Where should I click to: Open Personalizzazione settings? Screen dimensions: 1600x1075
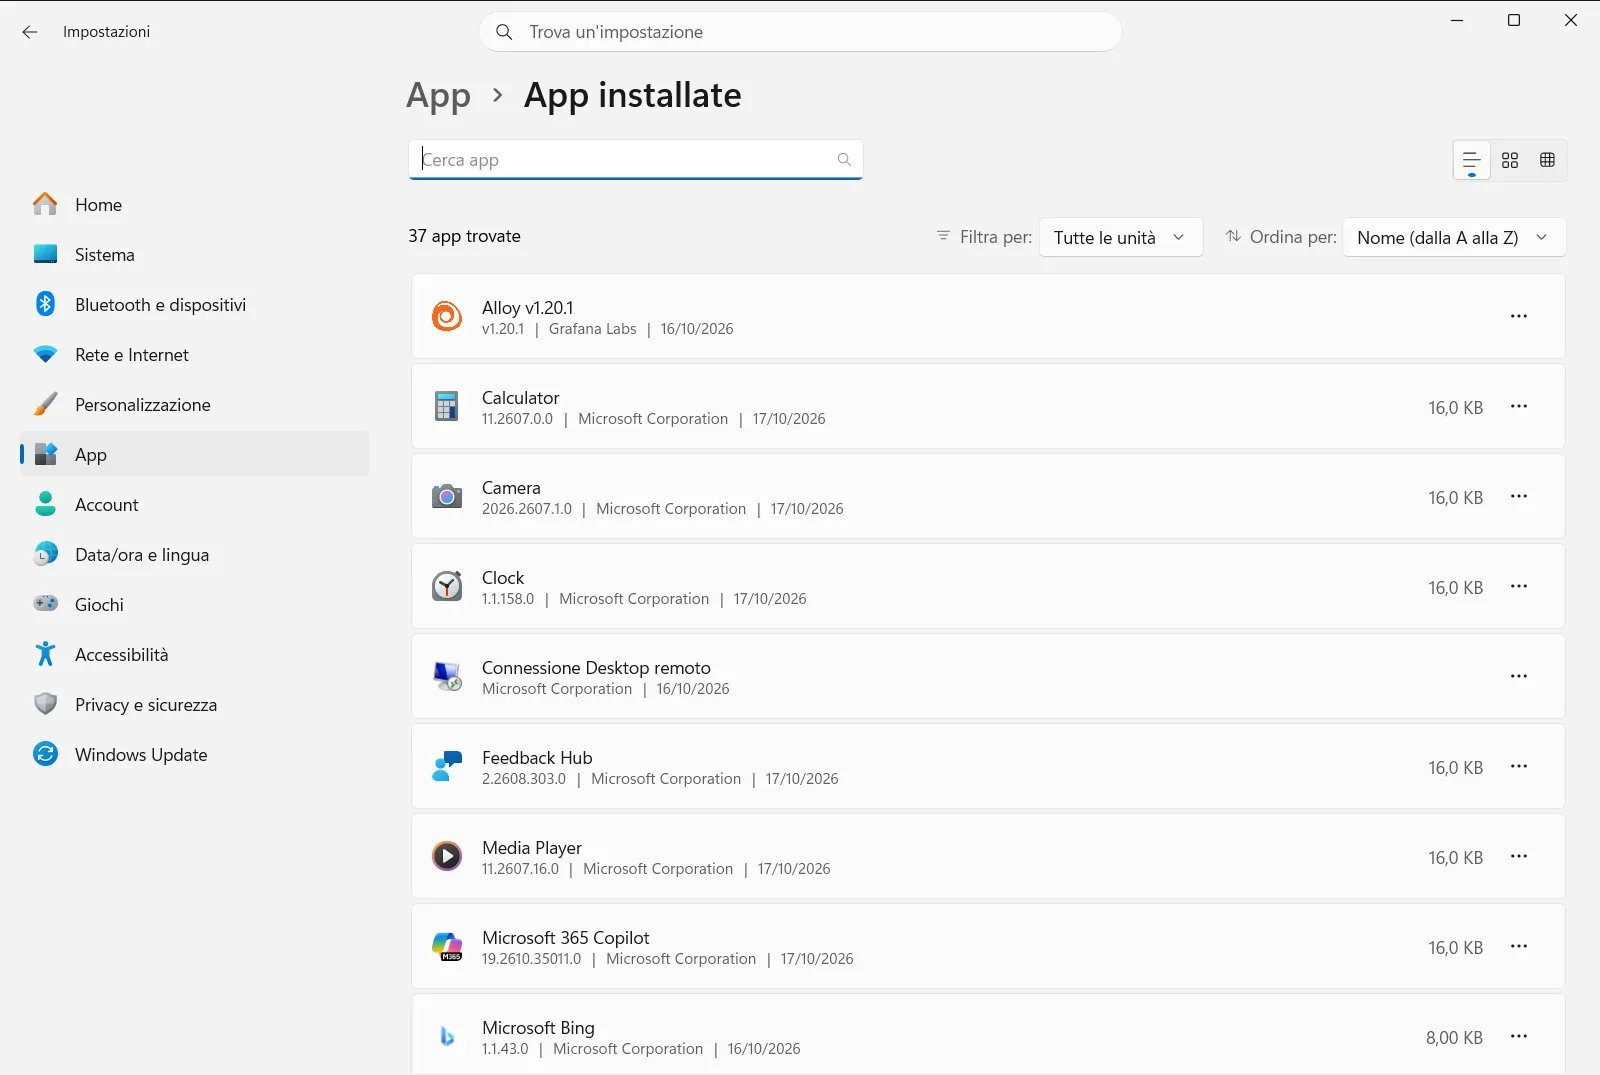pos(195,404)
